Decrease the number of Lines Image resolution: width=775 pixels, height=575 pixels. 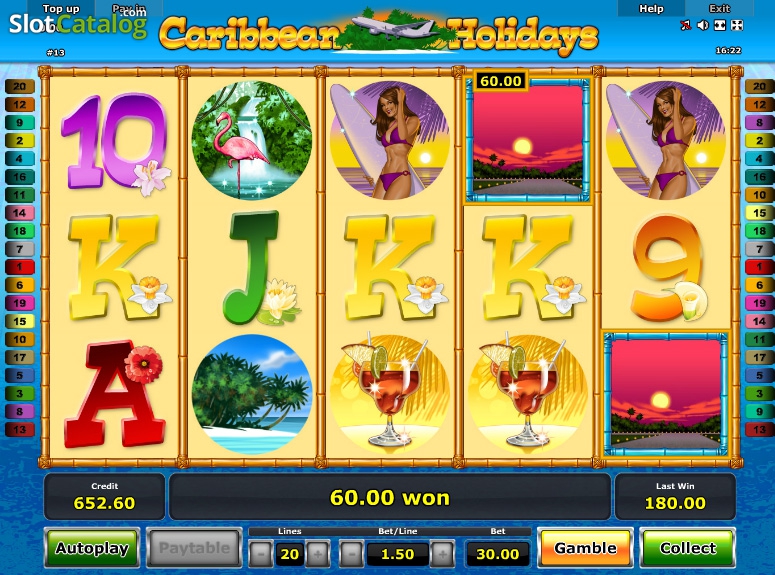tap(260, 554)
